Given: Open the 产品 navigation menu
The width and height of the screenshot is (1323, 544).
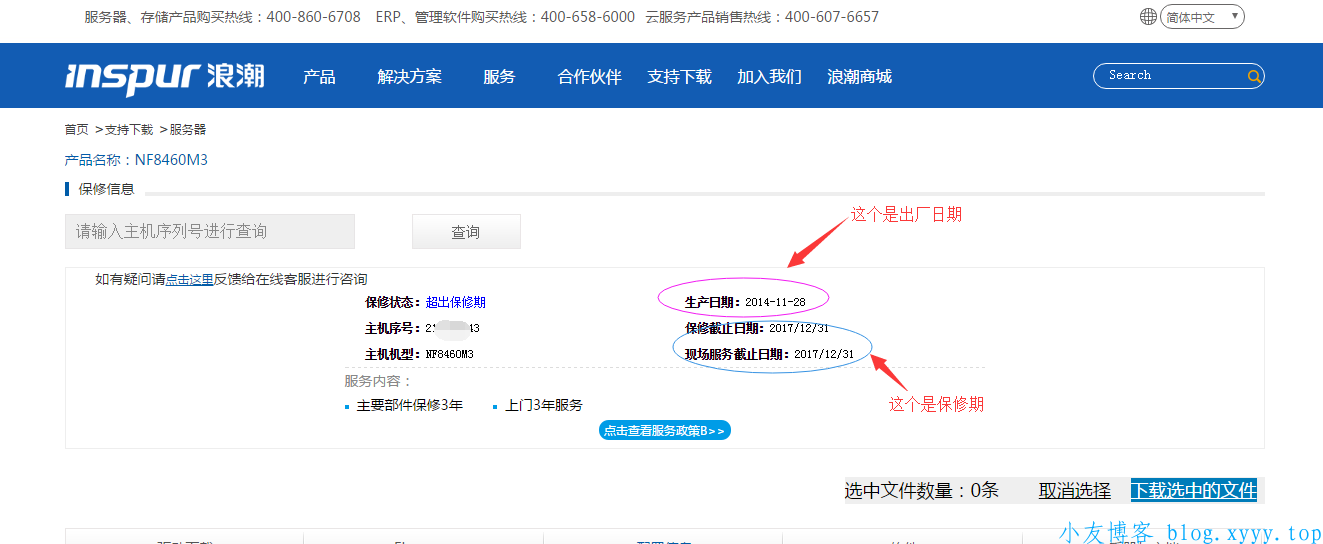Looking at the screenshot, I should click(319, 77).
